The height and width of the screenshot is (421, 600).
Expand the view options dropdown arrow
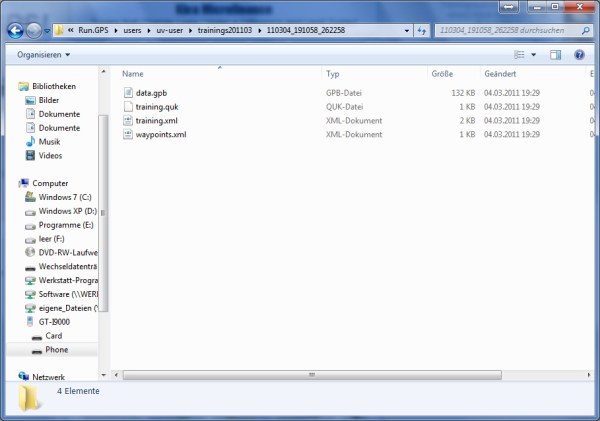pos(534,54)
